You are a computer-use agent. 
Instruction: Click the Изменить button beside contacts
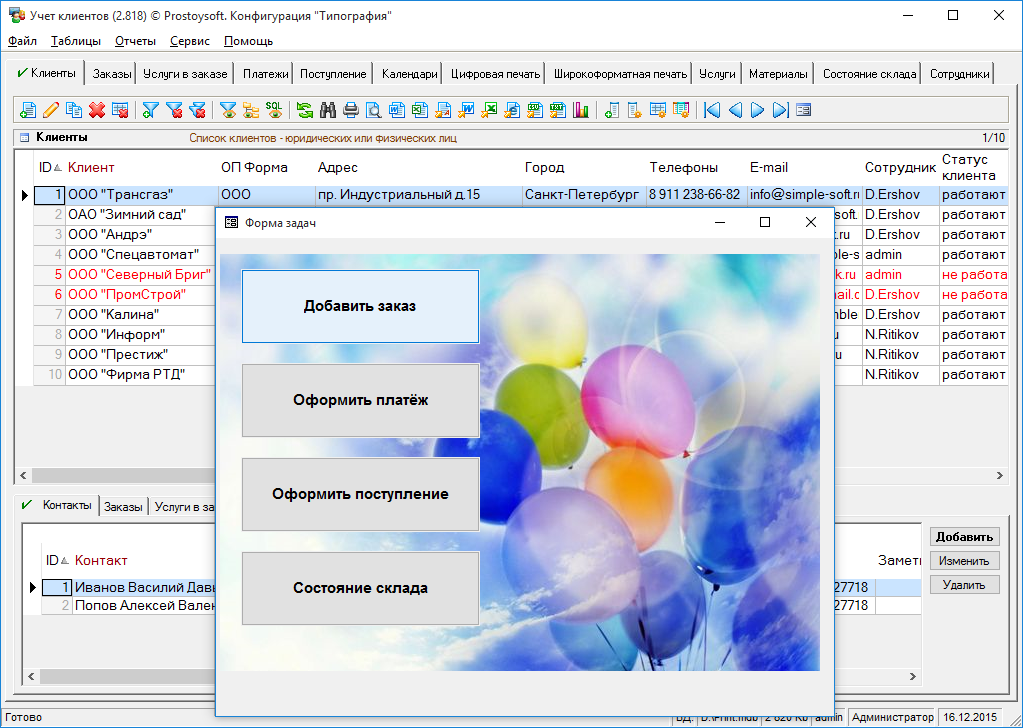click(964, 561)
